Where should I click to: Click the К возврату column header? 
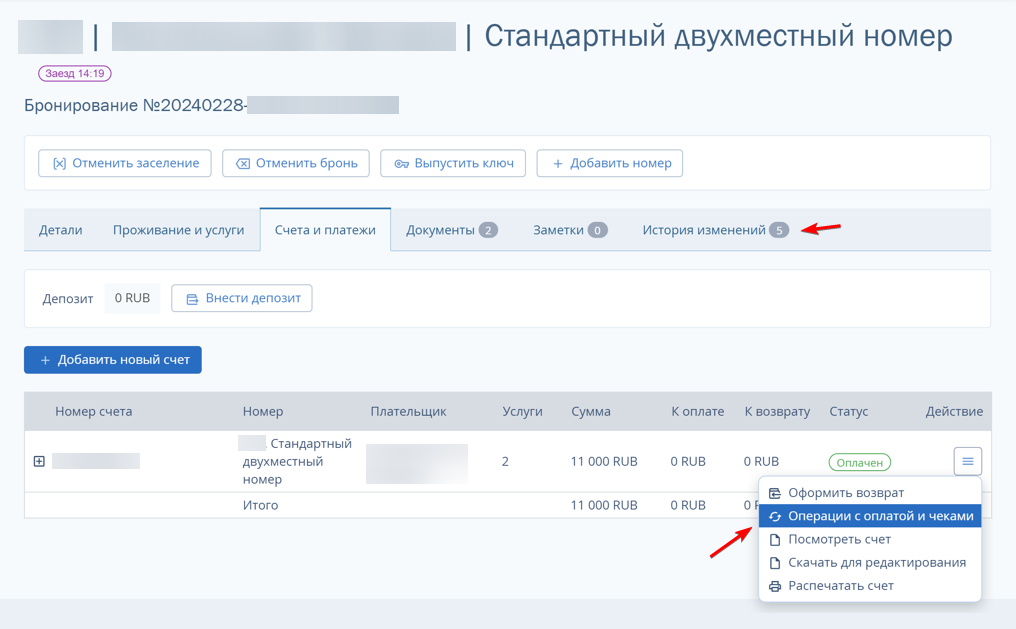pos(777,411)
